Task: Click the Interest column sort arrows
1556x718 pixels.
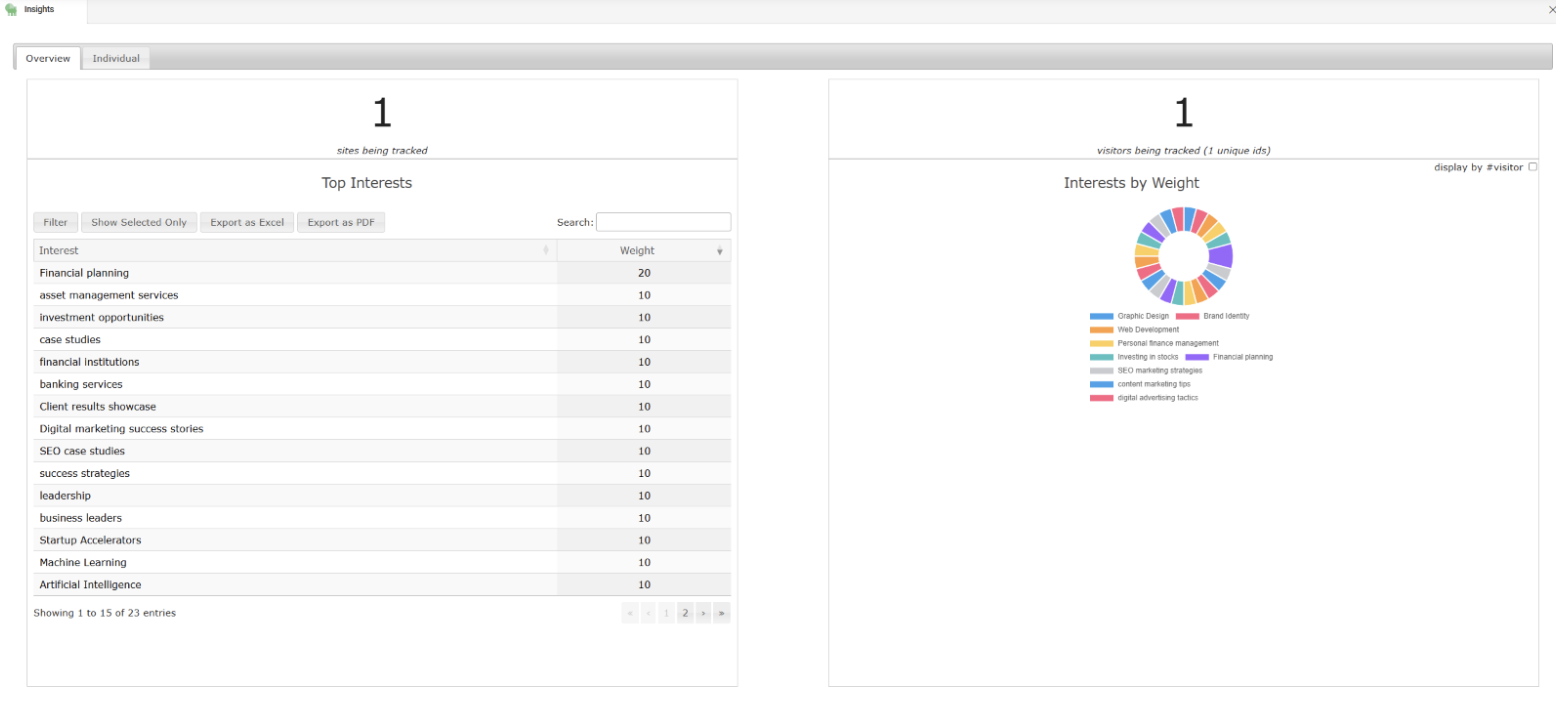Action: (x=545, y=250)
